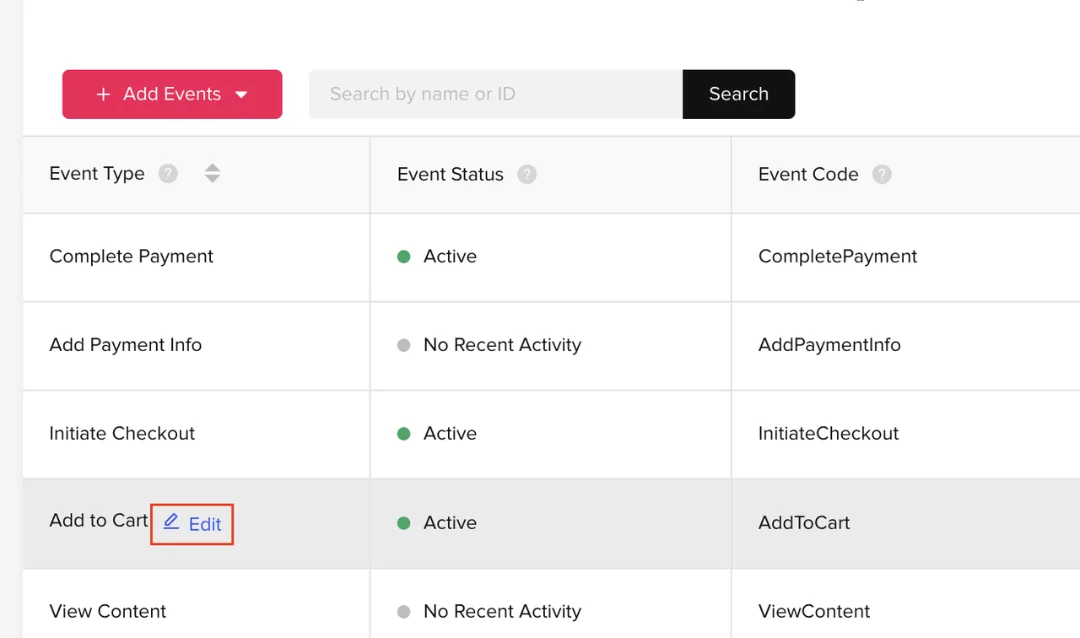Click the Event Type column header
1080x638 pixels.
96,174
